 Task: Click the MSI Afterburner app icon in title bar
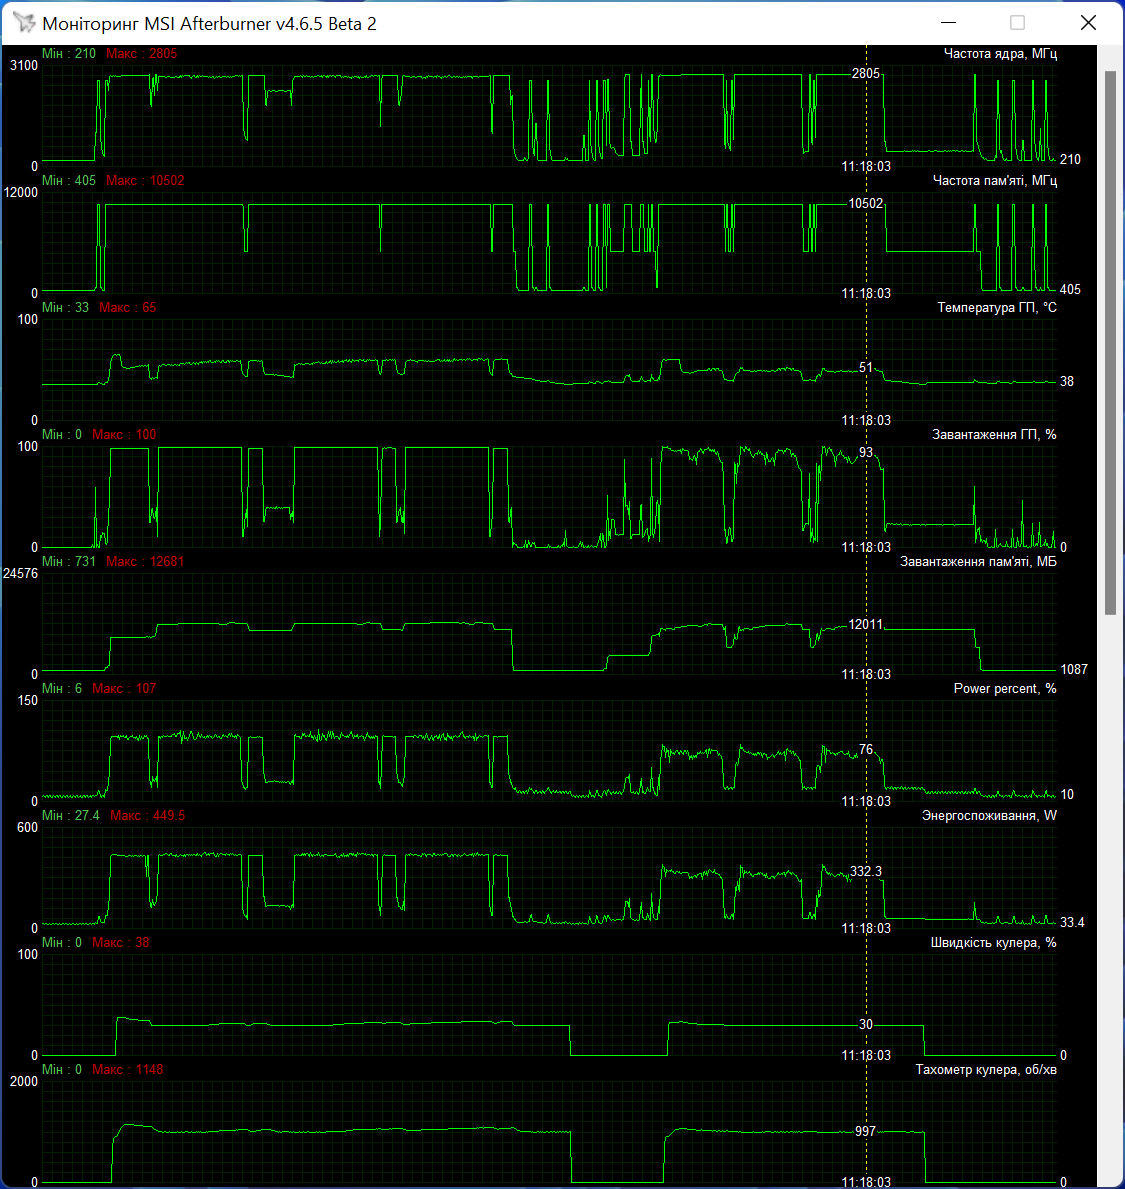(x=24, y=23)
